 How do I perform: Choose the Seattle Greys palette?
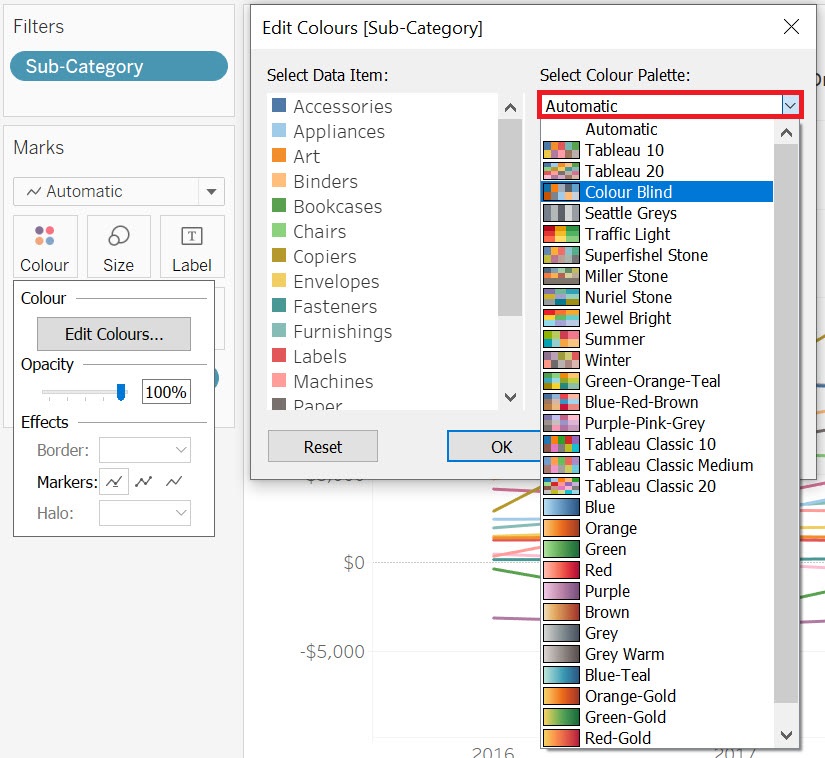[657, 213]
